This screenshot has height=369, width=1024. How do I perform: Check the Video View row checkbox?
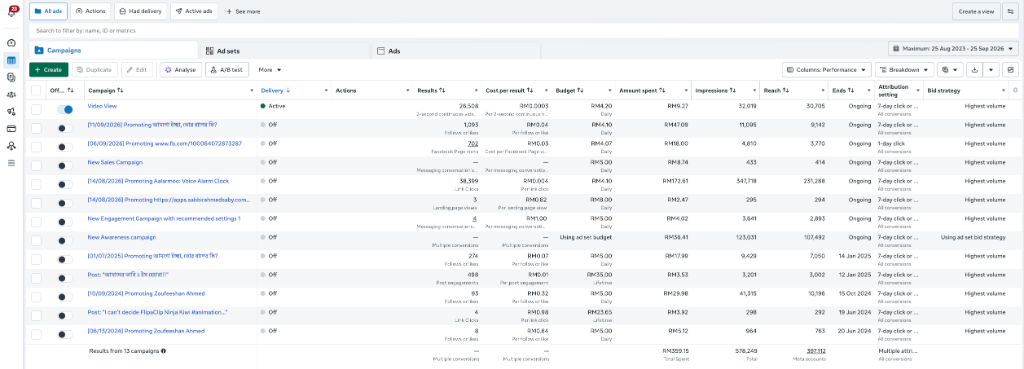coord(36,110)
